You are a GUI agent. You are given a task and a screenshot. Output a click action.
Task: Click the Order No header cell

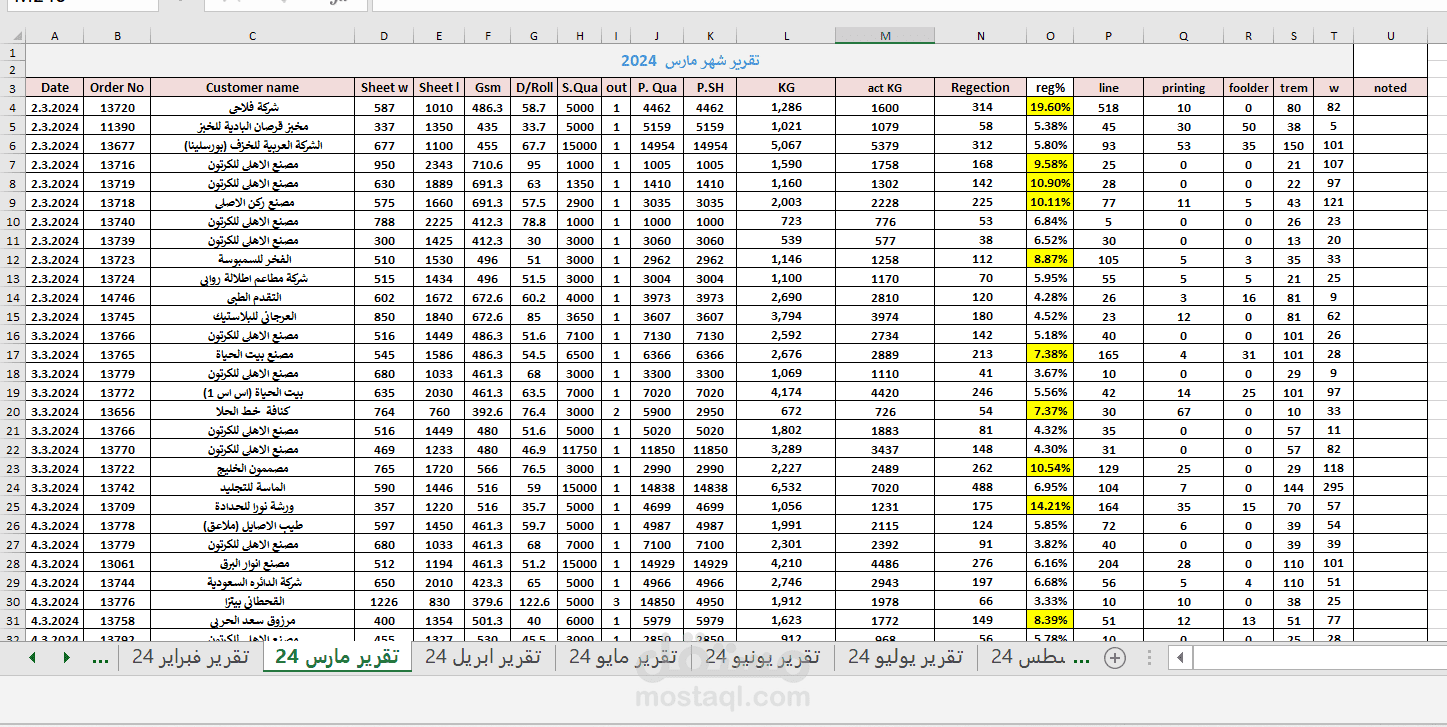click(x=117, y=88)
